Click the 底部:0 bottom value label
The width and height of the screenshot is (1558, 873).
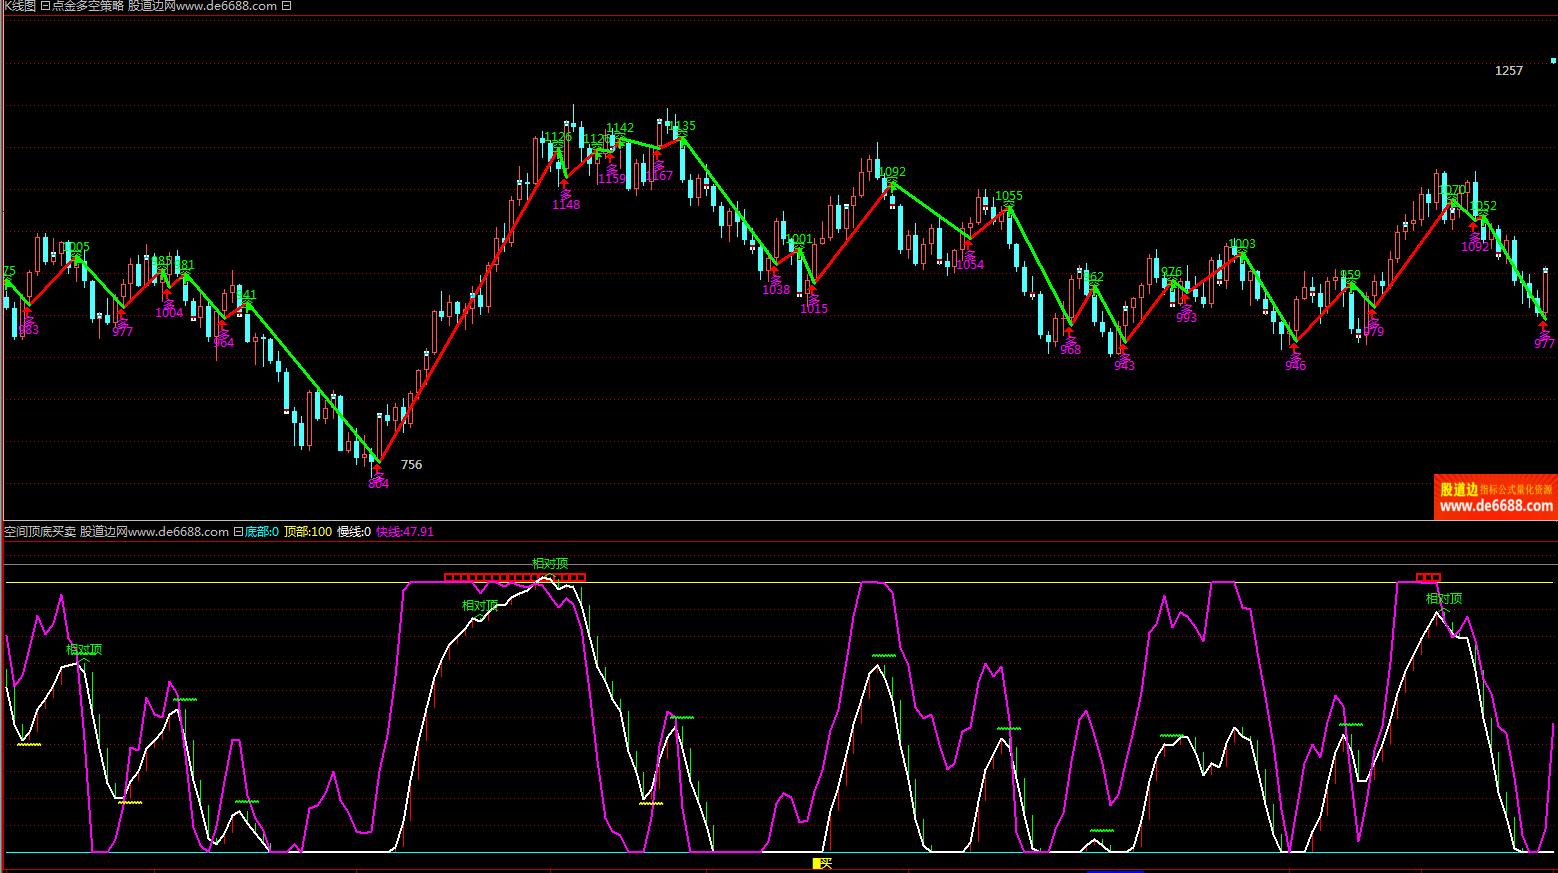coord(262,532)
